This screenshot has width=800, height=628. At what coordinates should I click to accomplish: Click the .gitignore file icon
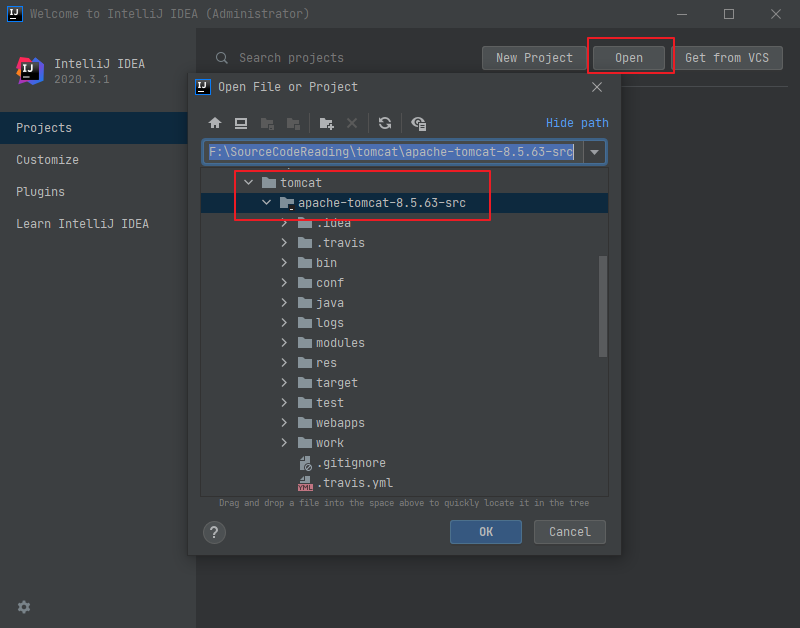point(305,463)
